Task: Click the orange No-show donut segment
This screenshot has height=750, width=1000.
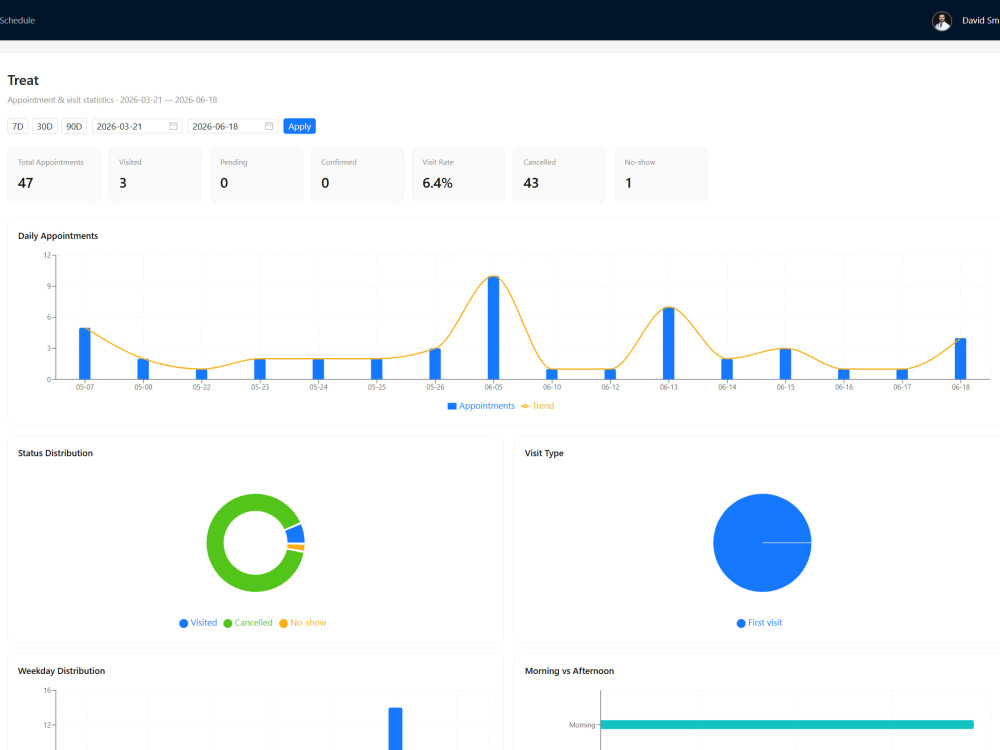Action: coord(296,547)
